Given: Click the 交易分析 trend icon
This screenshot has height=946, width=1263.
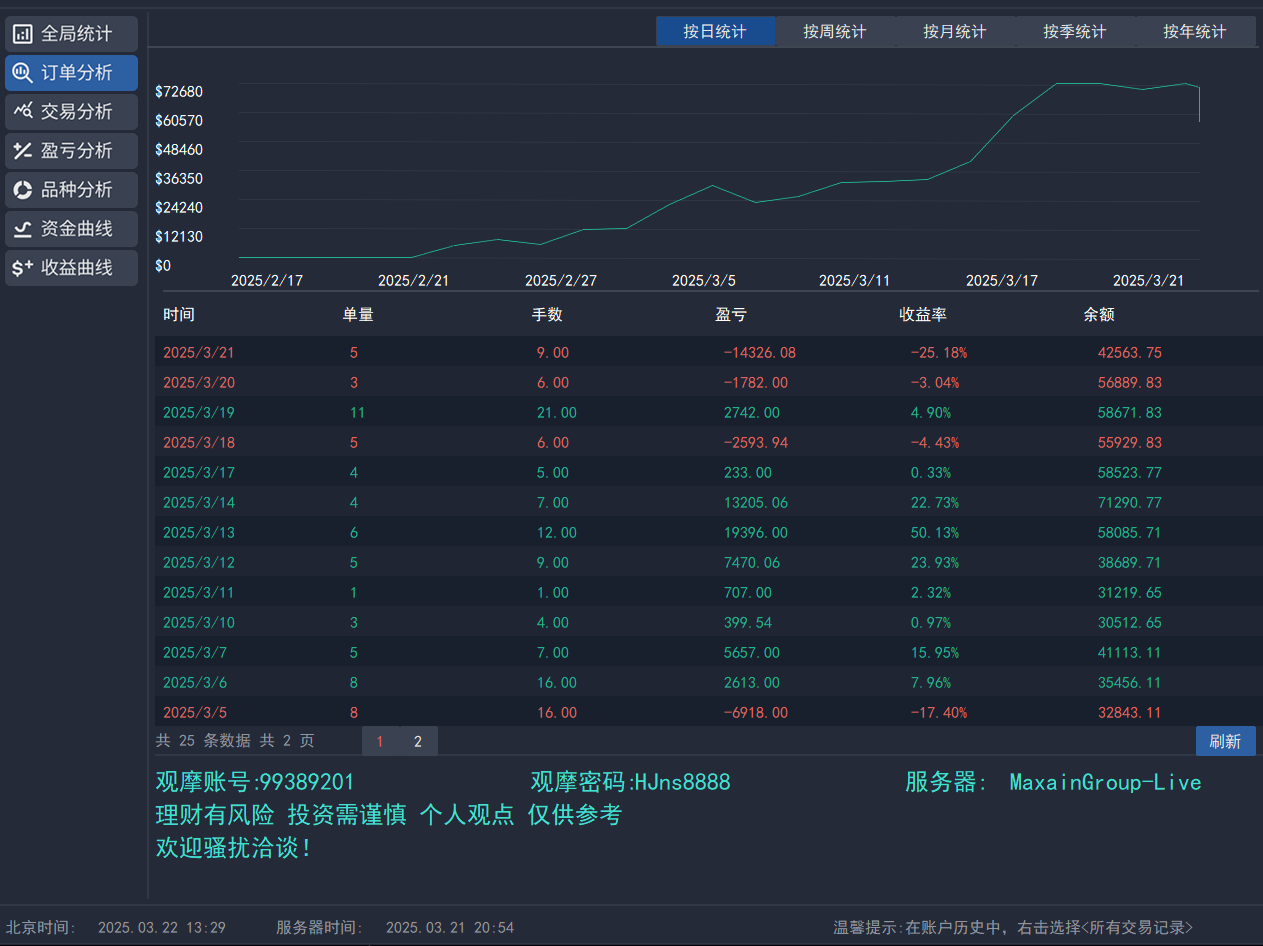Looking at the screenshot, I should [x=22, y=112].
